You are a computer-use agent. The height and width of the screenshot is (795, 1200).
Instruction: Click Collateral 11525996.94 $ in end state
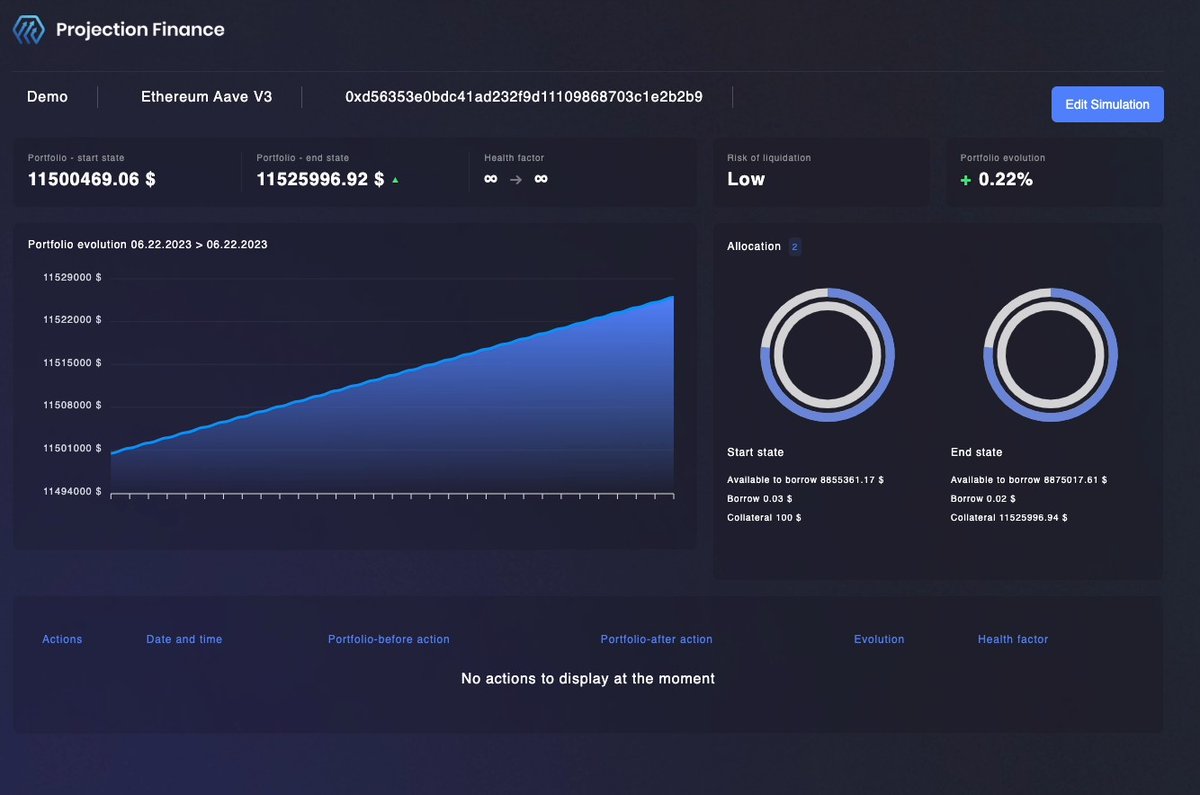tap(1009, 518)
